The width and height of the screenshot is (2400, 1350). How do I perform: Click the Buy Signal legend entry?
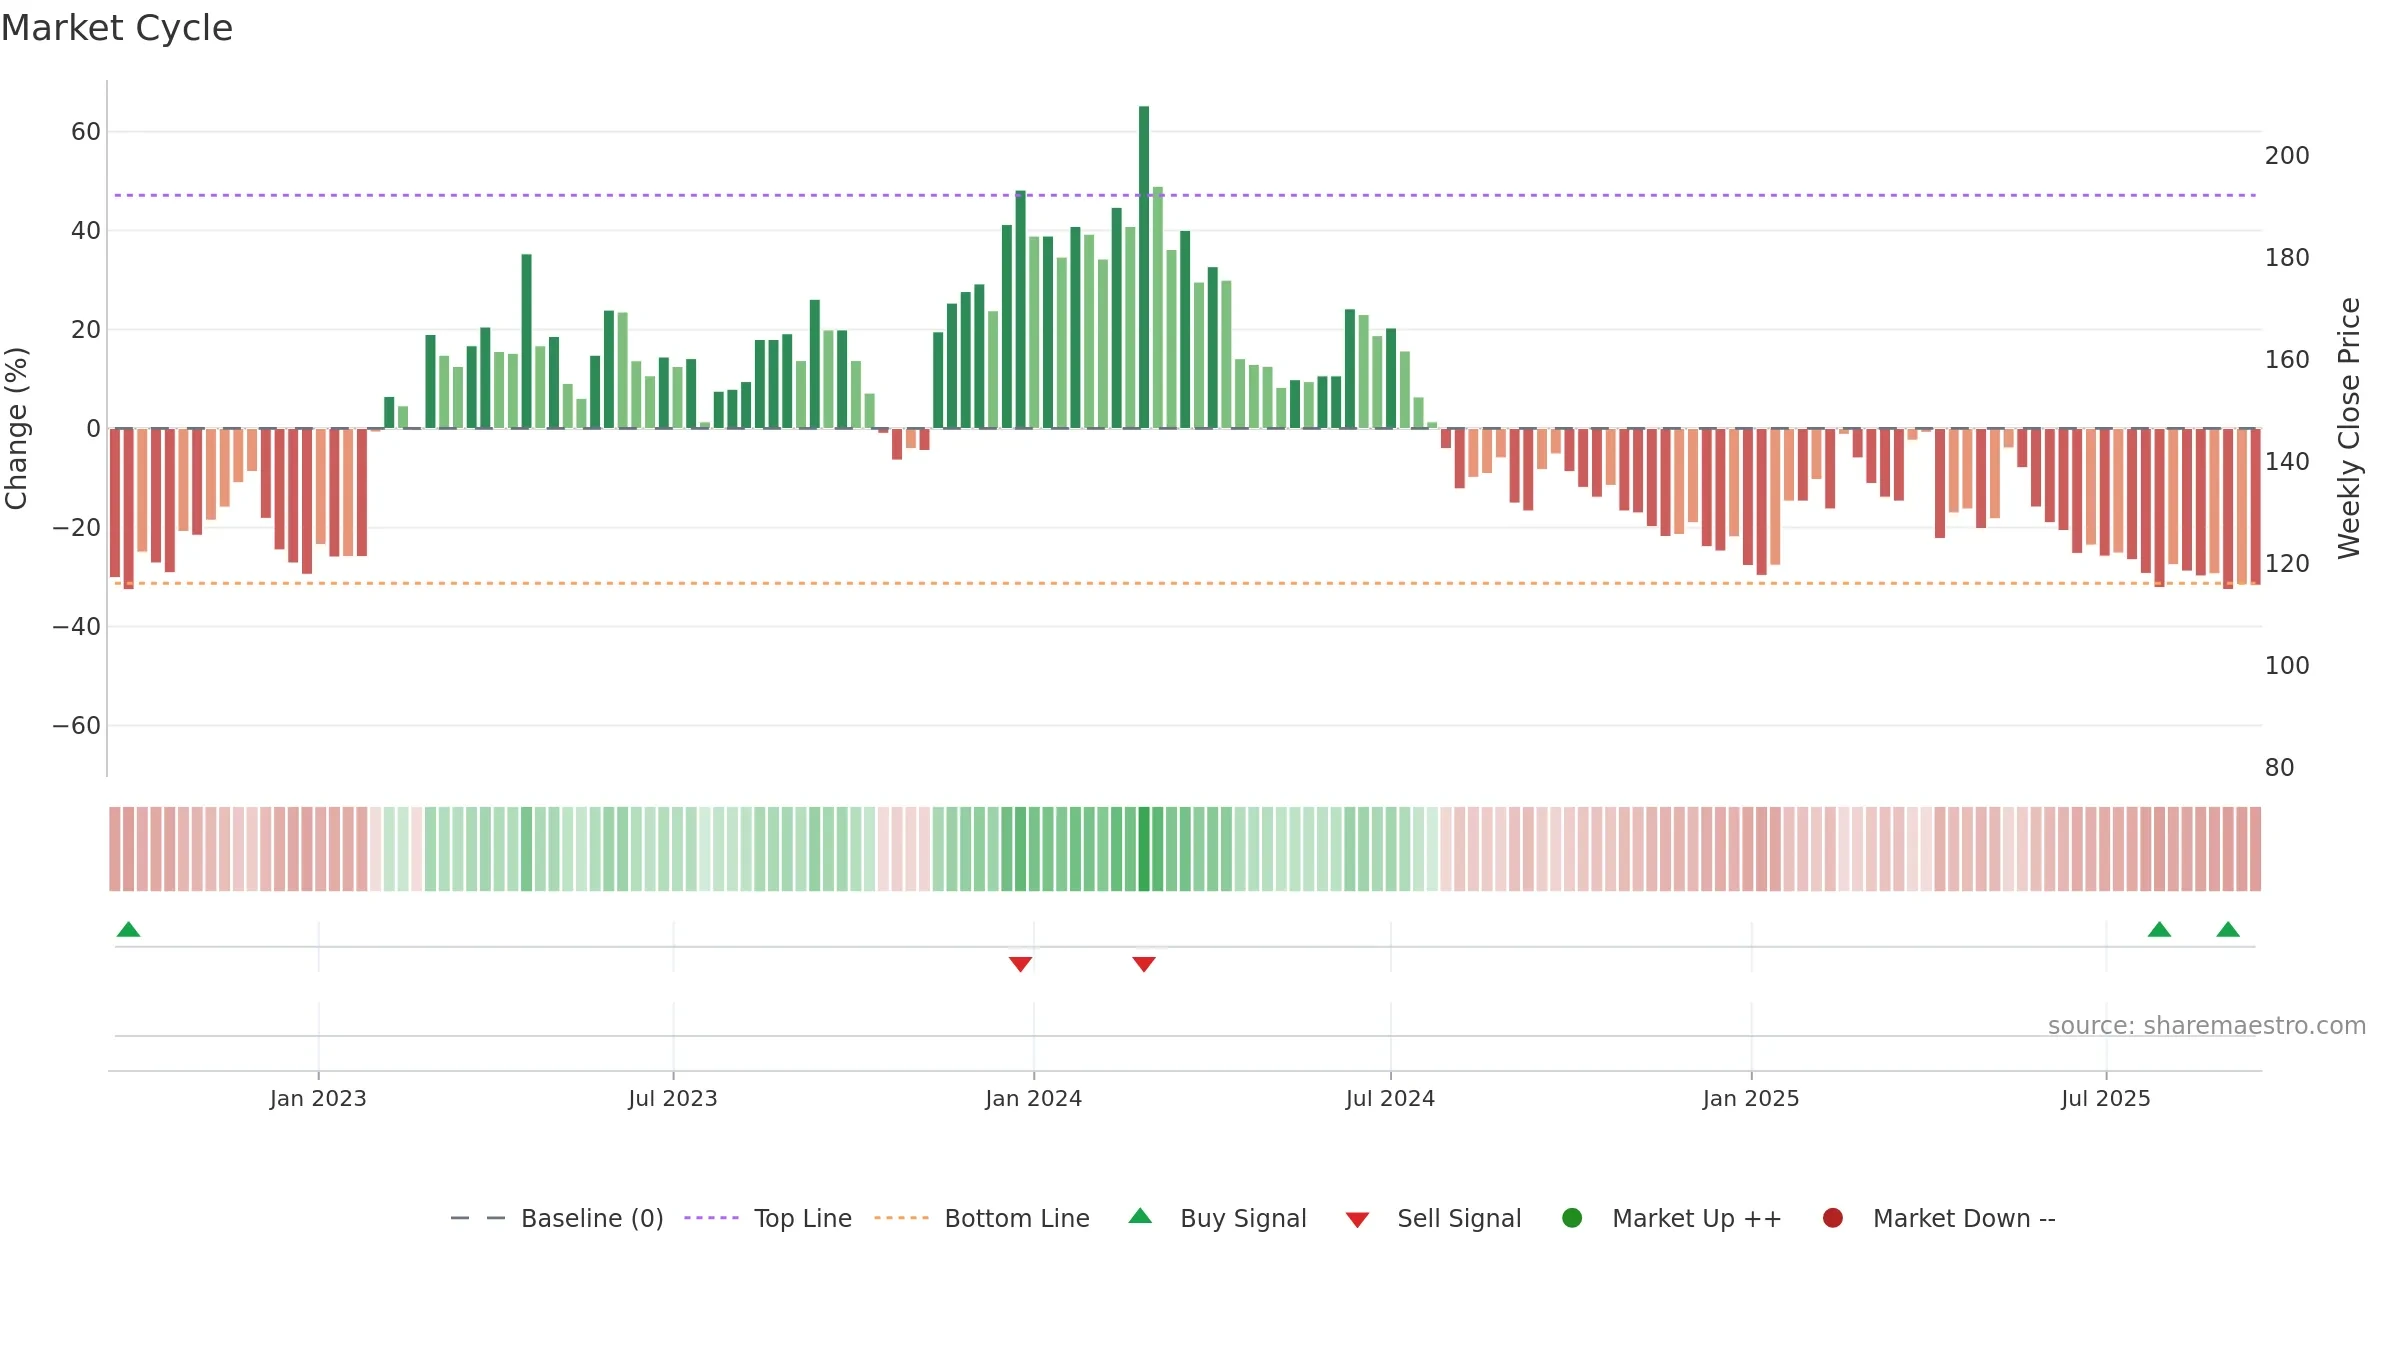(x=1217, y=1218)
